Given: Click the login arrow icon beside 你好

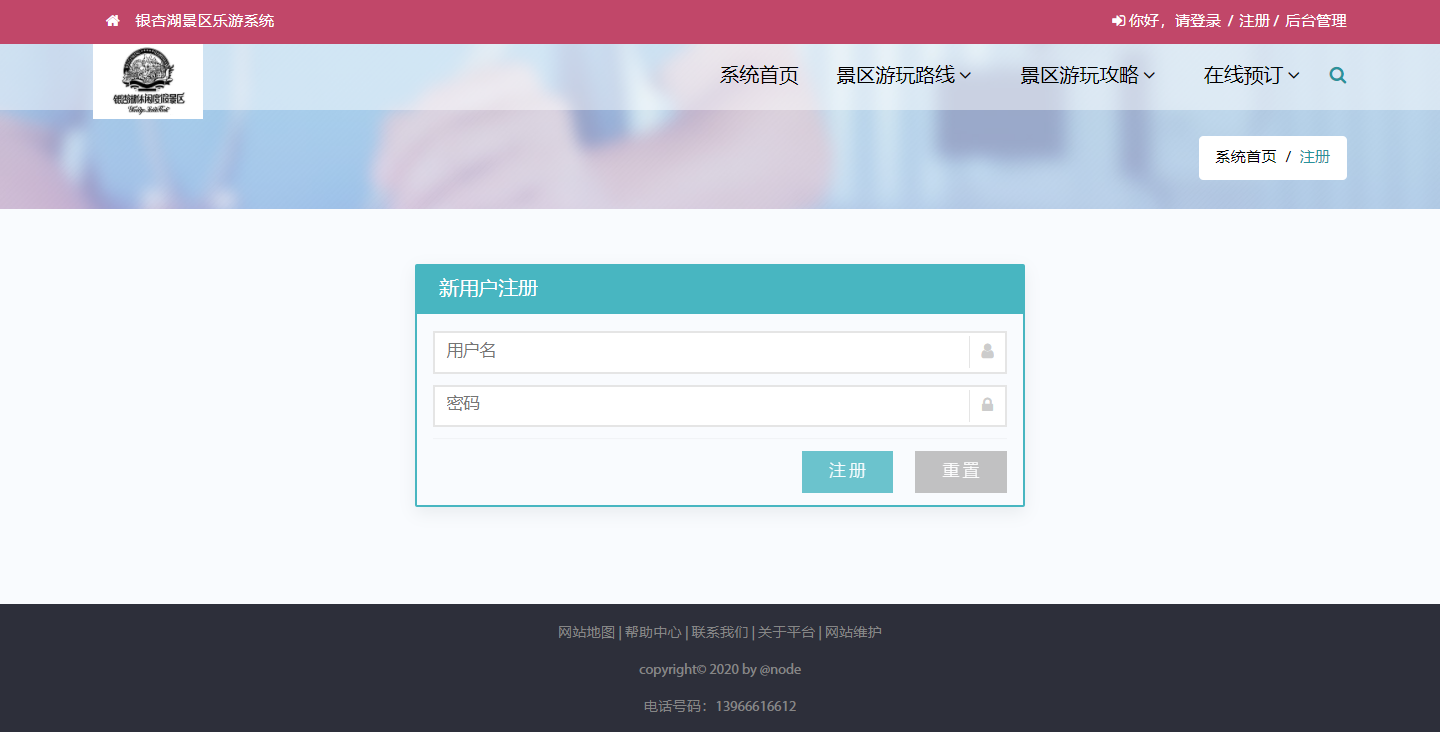Looking at the screenshot, I should [1118, 21].
